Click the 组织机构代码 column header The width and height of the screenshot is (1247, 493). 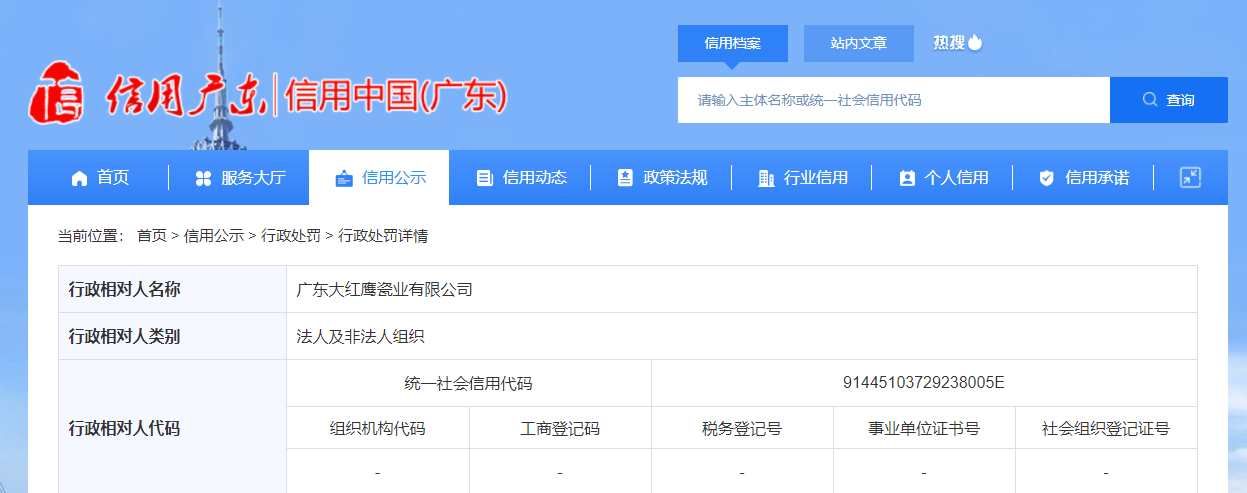(x=378, y=429)
